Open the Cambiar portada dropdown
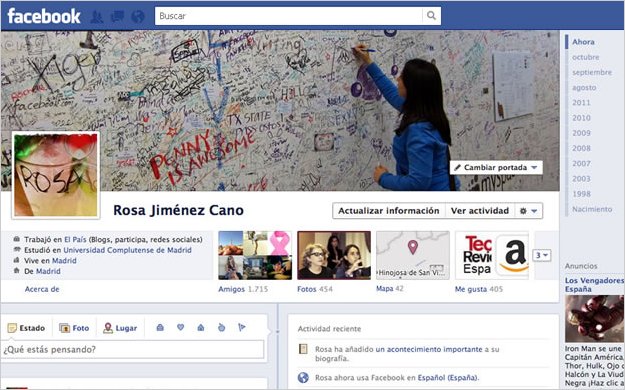This screenshot has width=625, height=390. (496, 167)
